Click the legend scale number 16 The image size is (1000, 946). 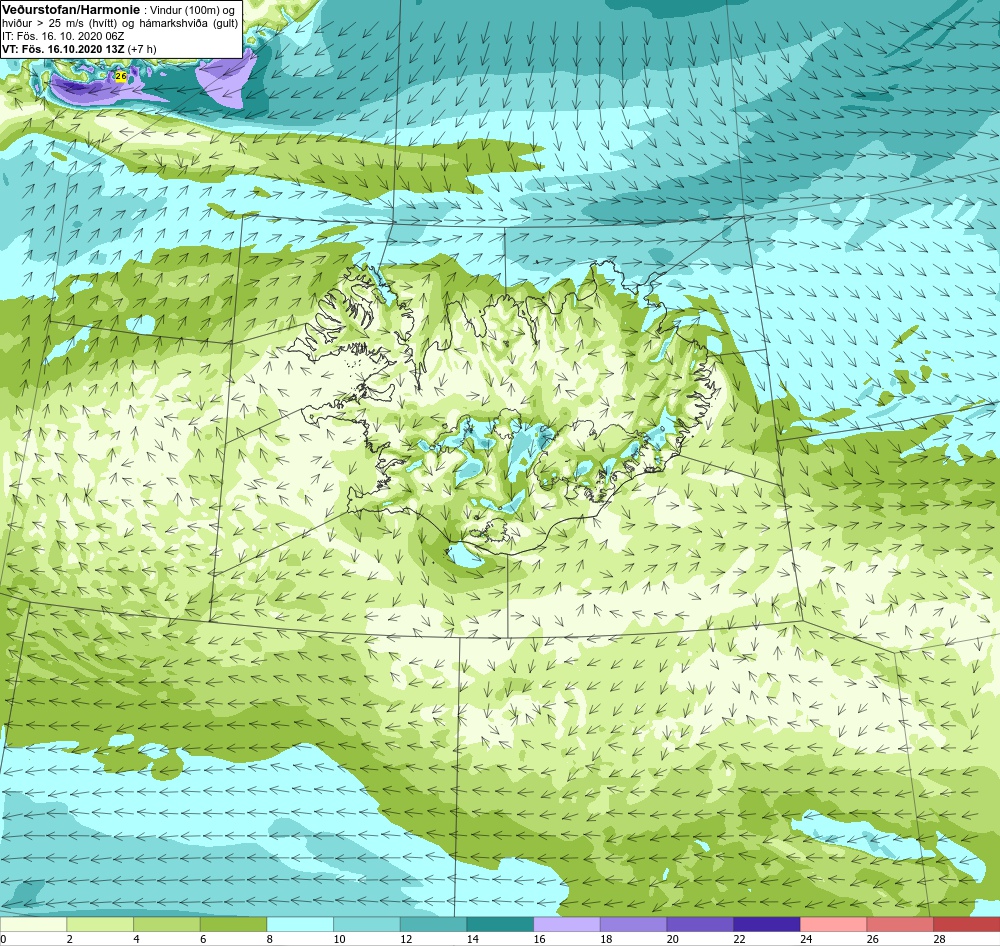click(x=540, y=939)
